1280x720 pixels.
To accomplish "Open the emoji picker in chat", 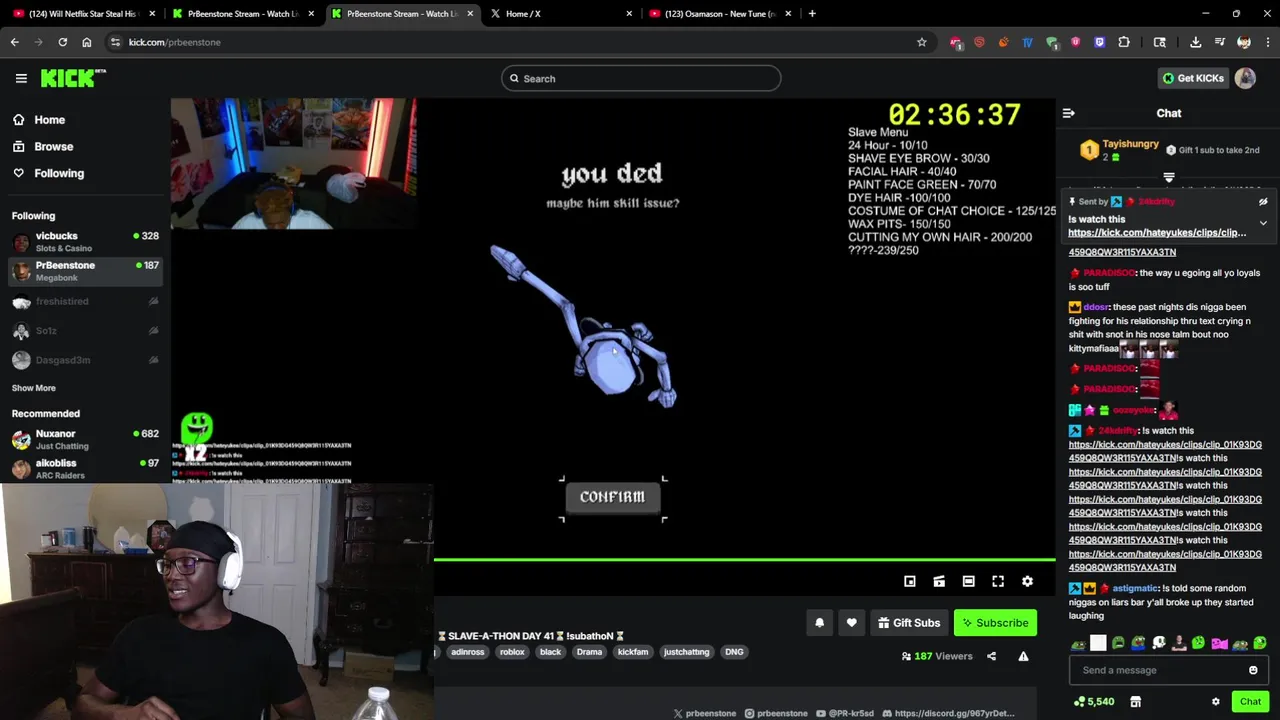I will (1253, 670).
